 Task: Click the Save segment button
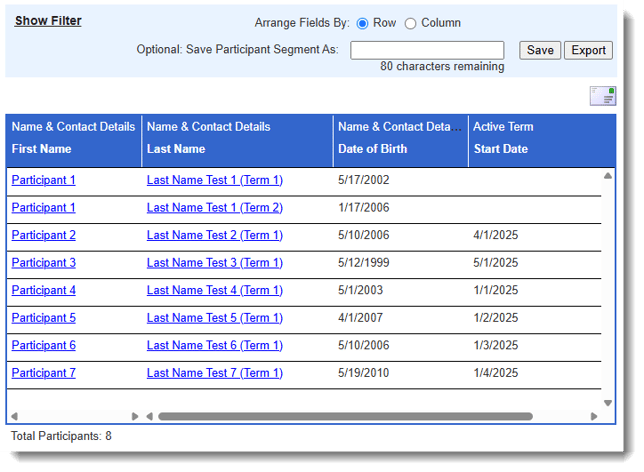pyautogui.click(x=540, y=50)
